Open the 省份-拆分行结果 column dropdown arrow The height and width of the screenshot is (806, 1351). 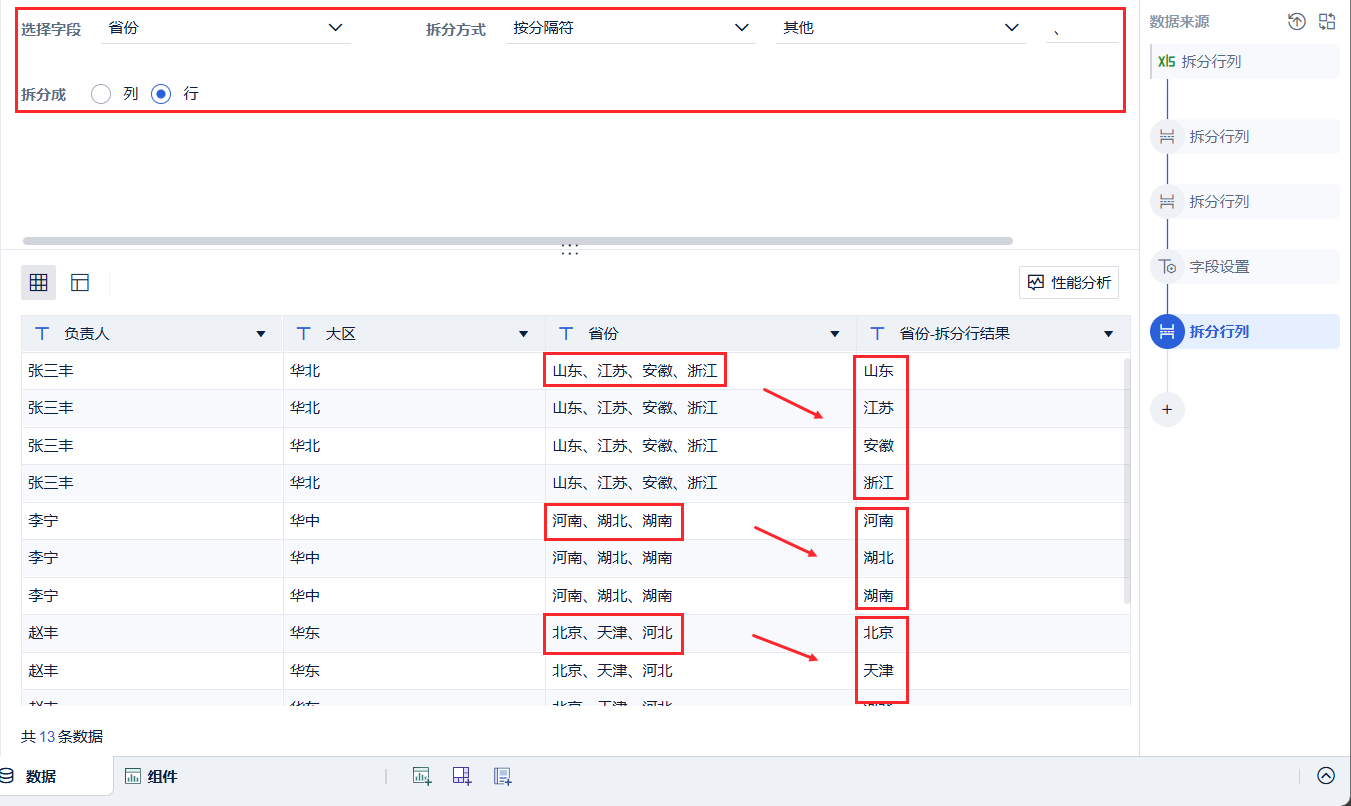(x=1108, y=334)
